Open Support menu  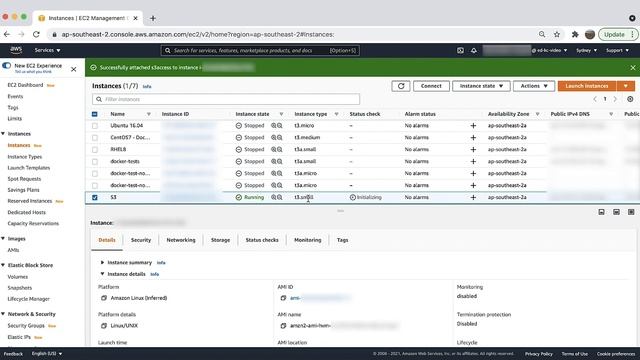[617, 50]
